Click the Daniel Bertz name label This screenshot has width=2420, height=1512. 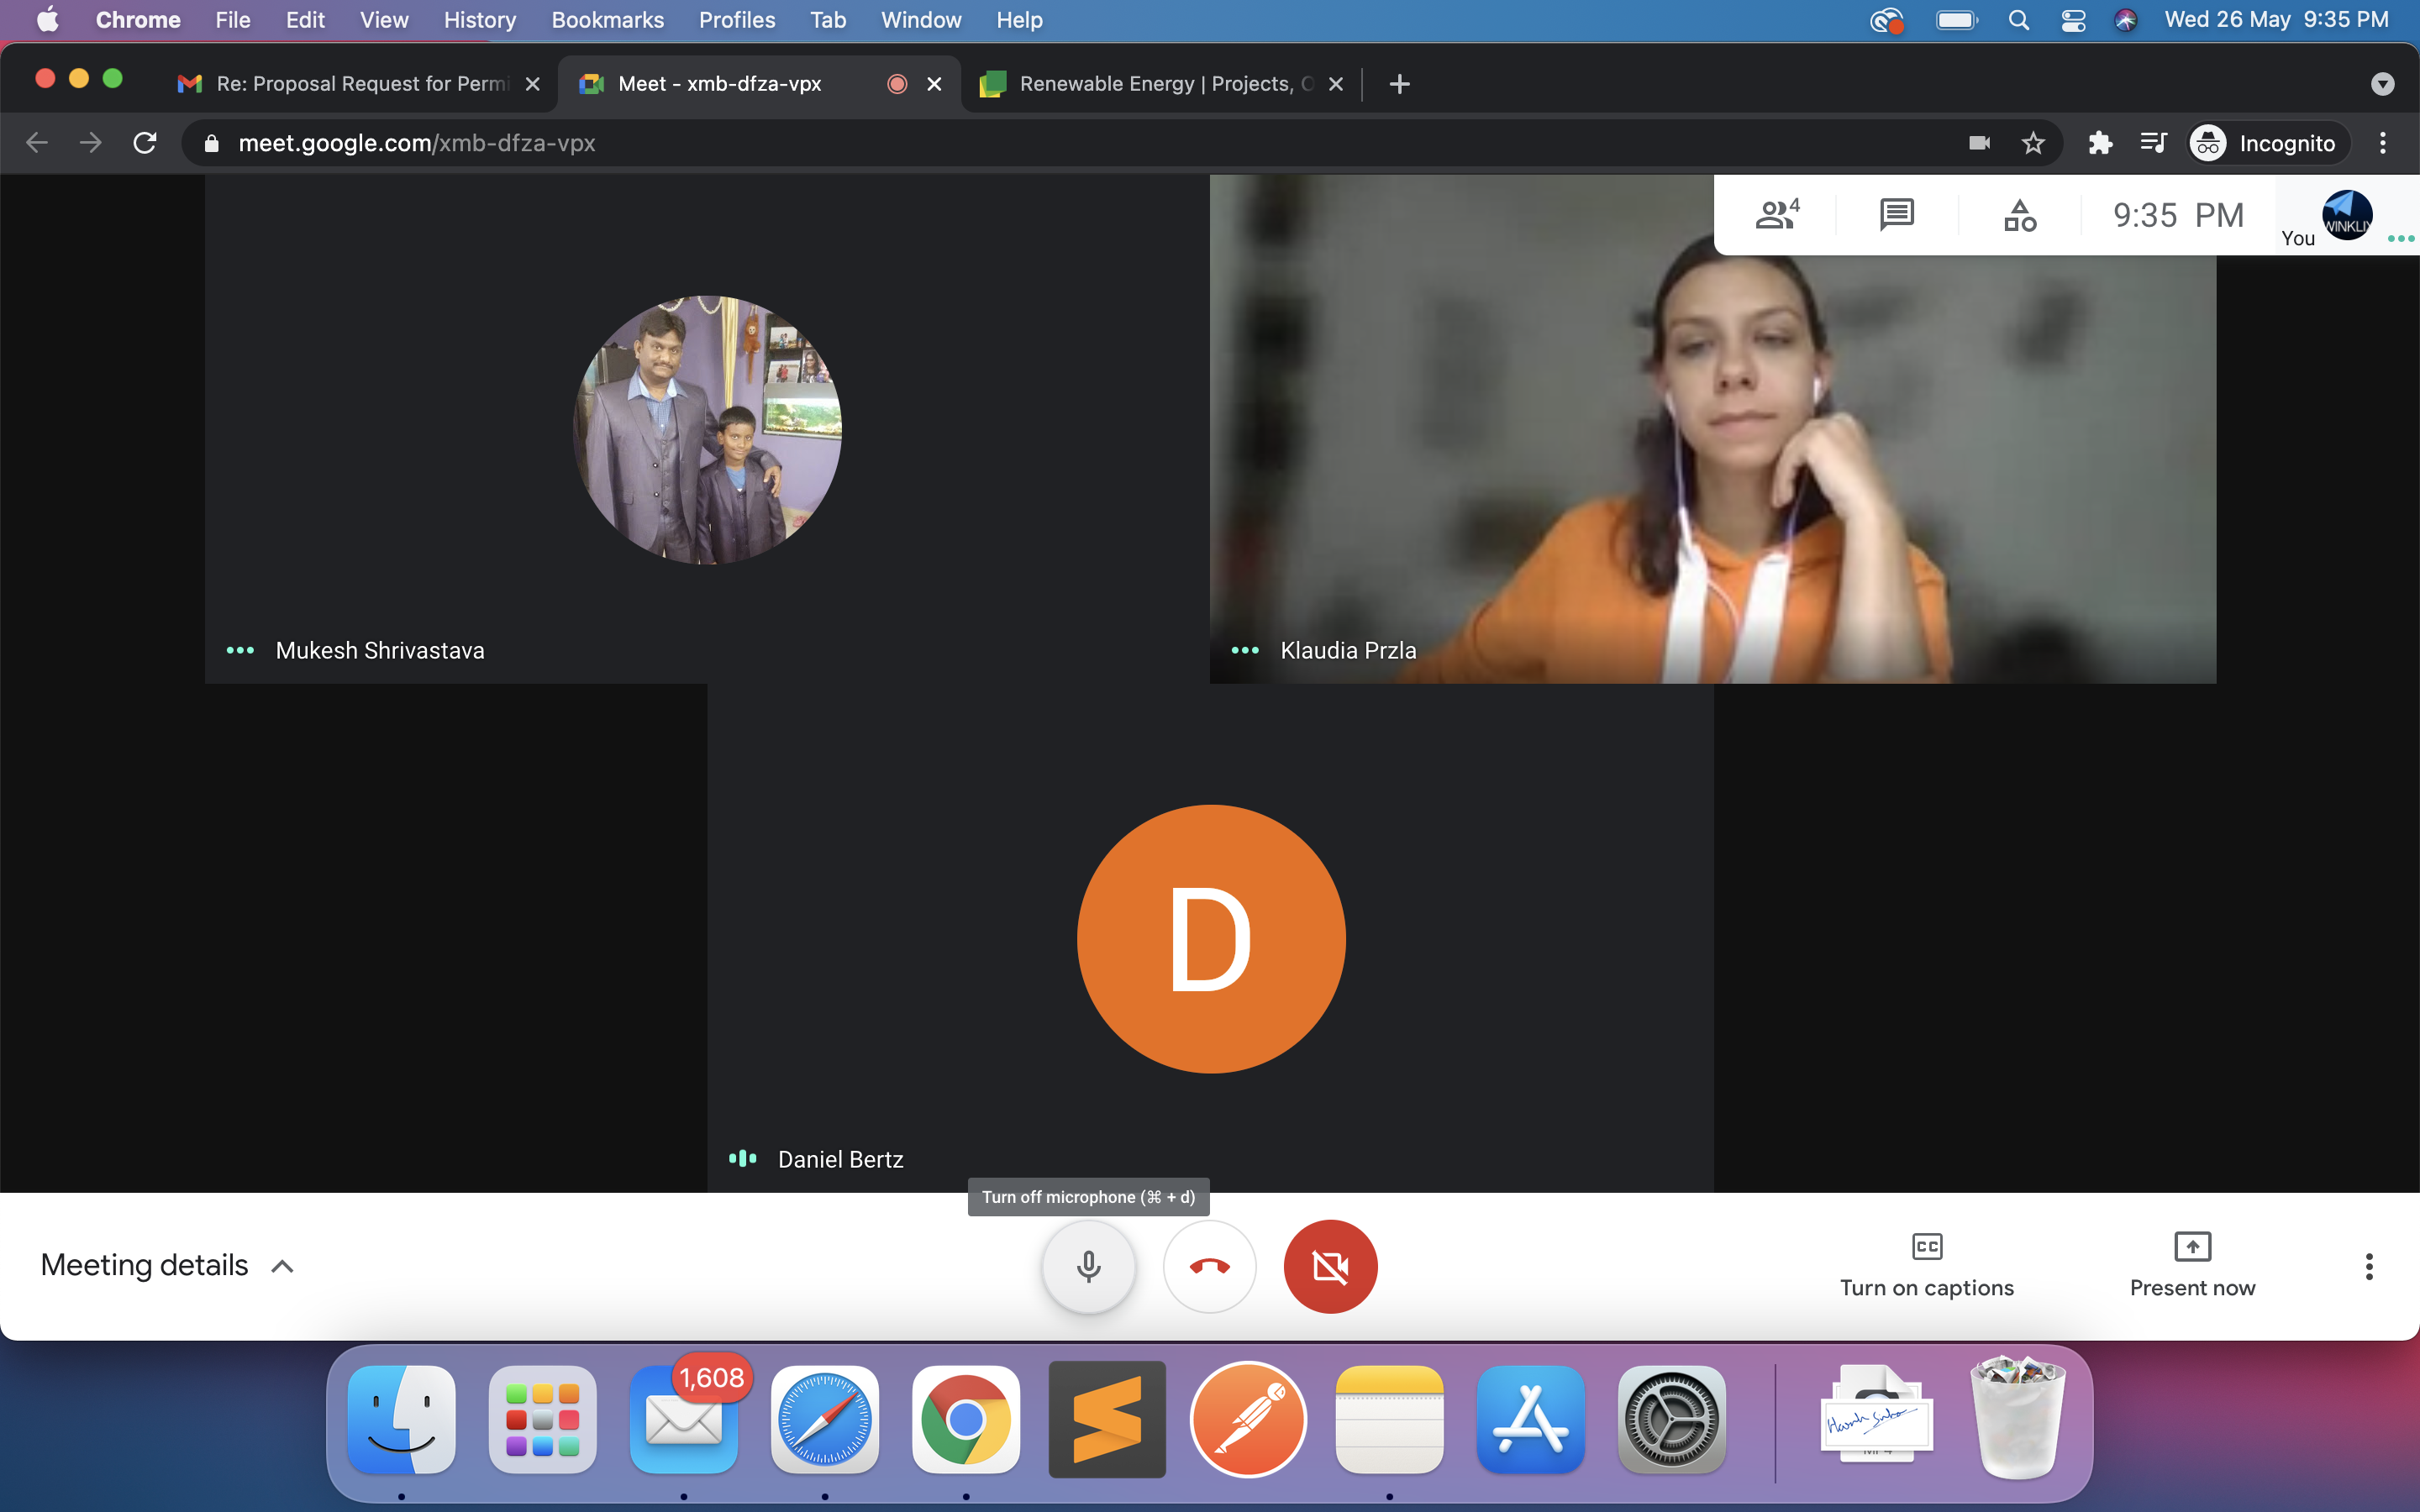[x=841, y=1159]
